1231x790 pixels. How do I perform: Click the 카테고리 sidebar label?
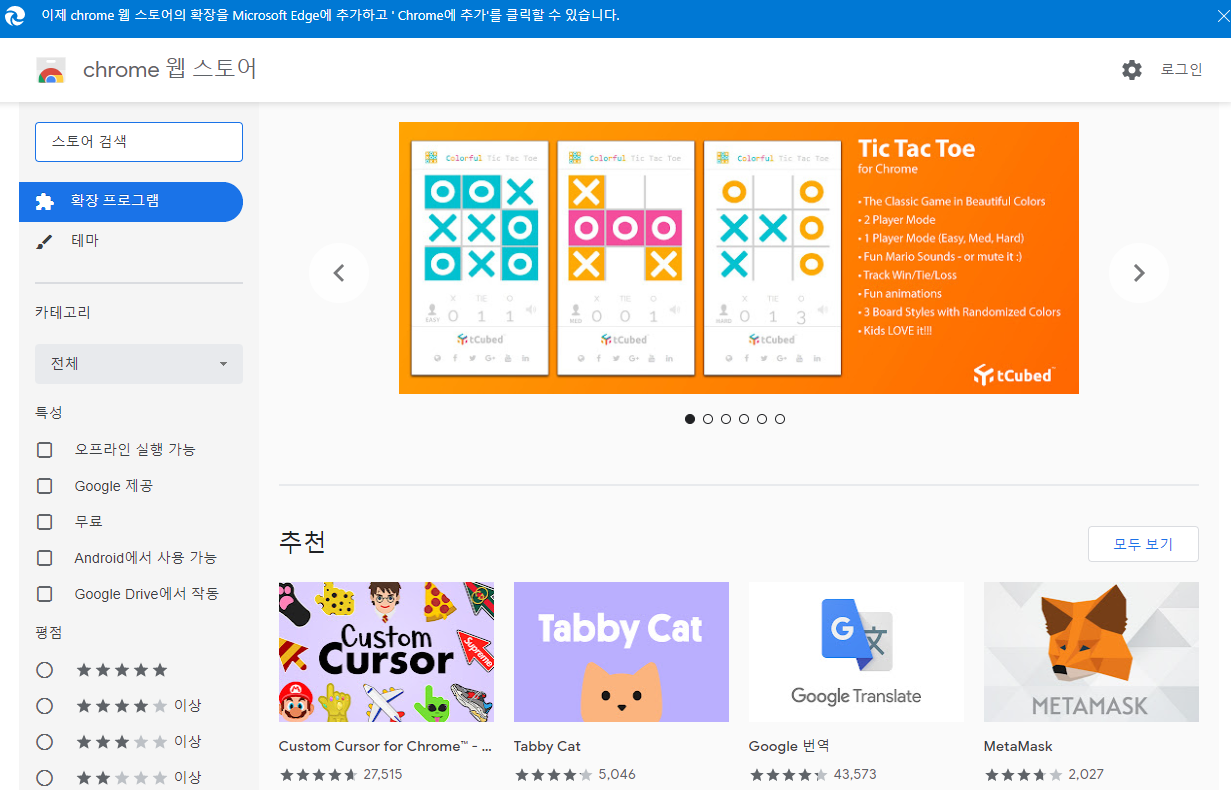(x=63, y=312)
